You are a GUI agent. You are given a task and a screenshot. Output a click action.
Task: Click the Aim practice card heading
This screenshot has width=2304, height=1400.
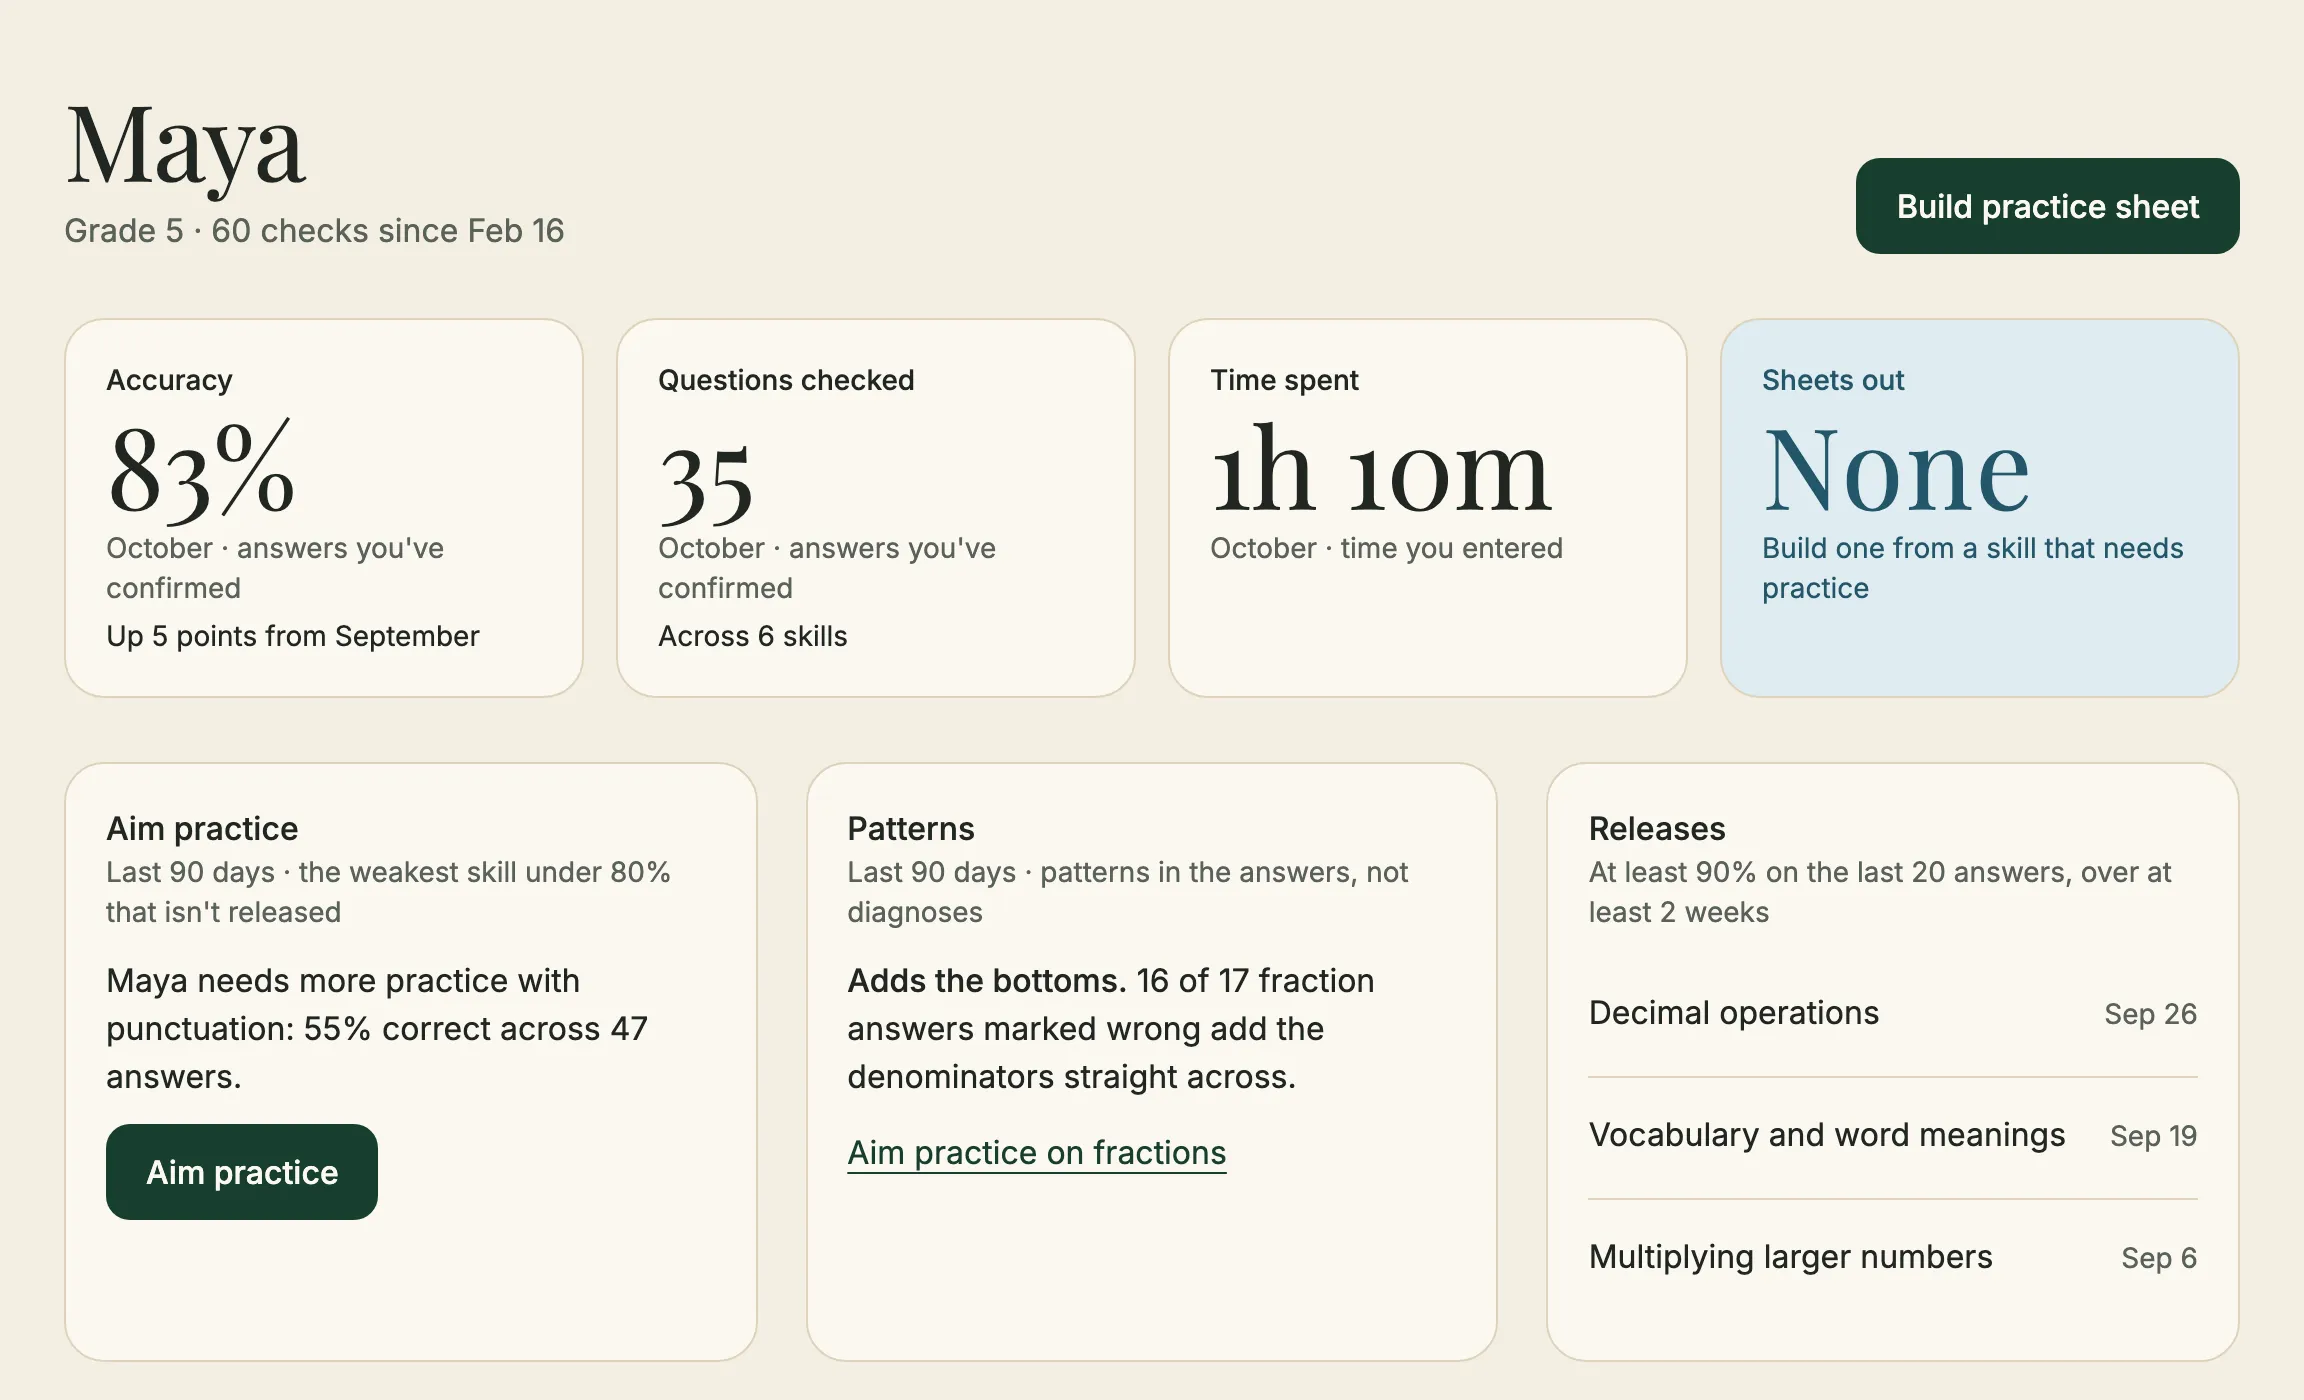pyautogui.click(x=202, y=829)
